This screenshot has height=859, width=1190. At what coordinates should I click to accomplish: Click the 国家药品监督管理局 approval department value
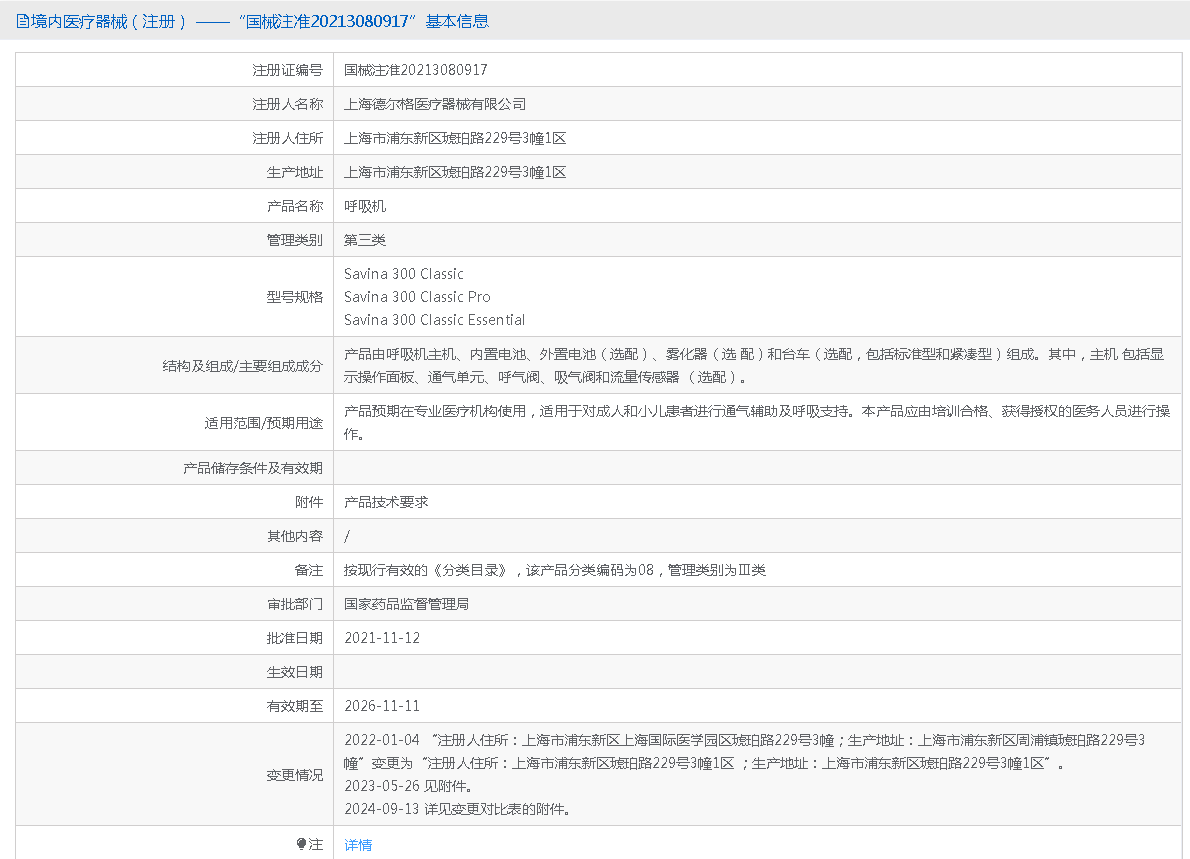407,604
